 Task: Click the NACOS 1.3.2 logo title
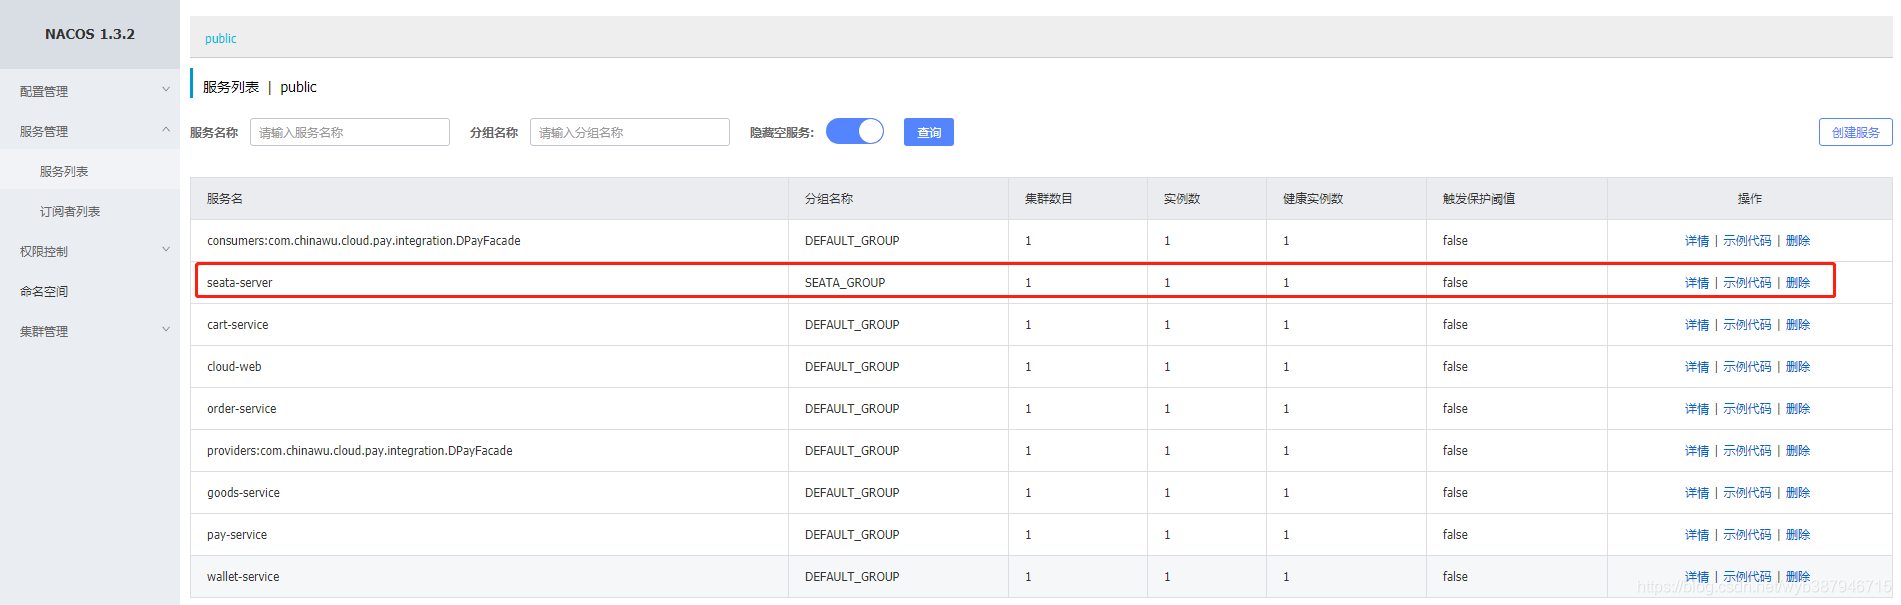pos(90,34)
